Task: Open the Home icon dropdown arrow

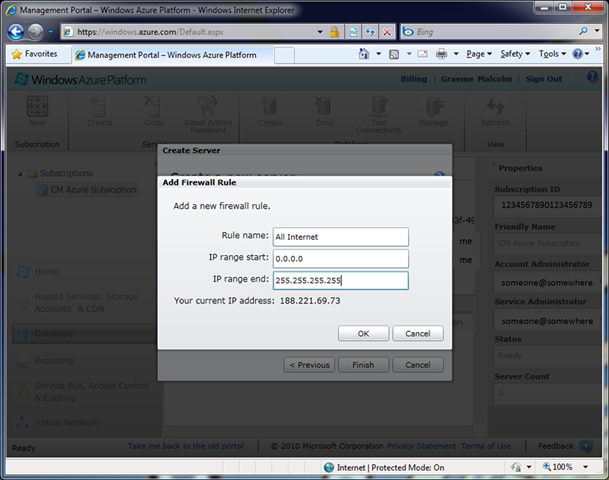Action: click(x=378, y=54)
